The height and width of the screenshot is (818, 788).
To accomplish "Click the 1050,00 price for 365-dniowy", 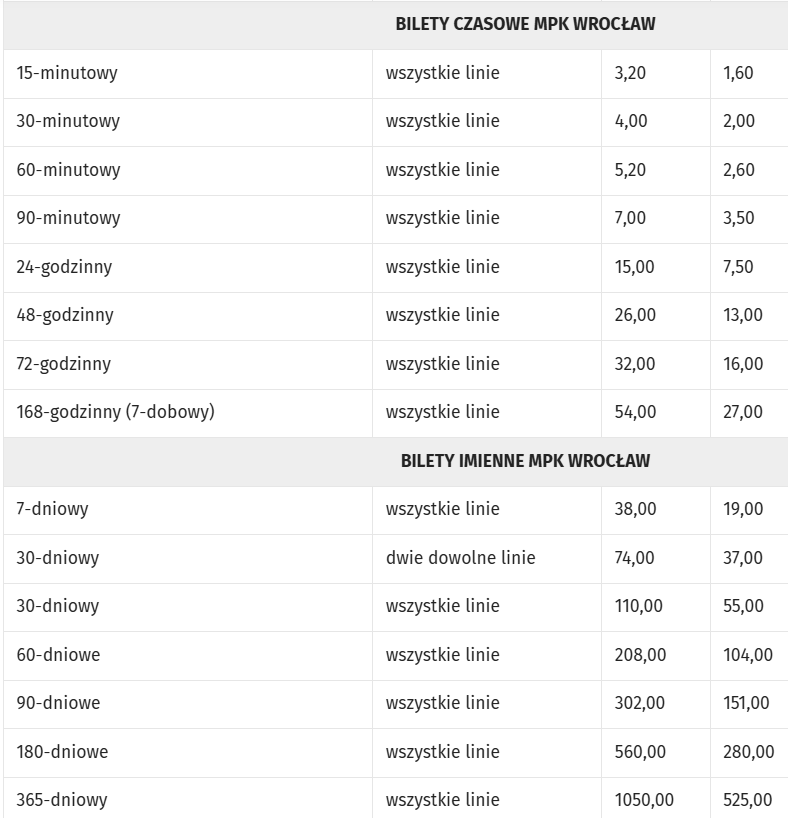I will point(644,800).
